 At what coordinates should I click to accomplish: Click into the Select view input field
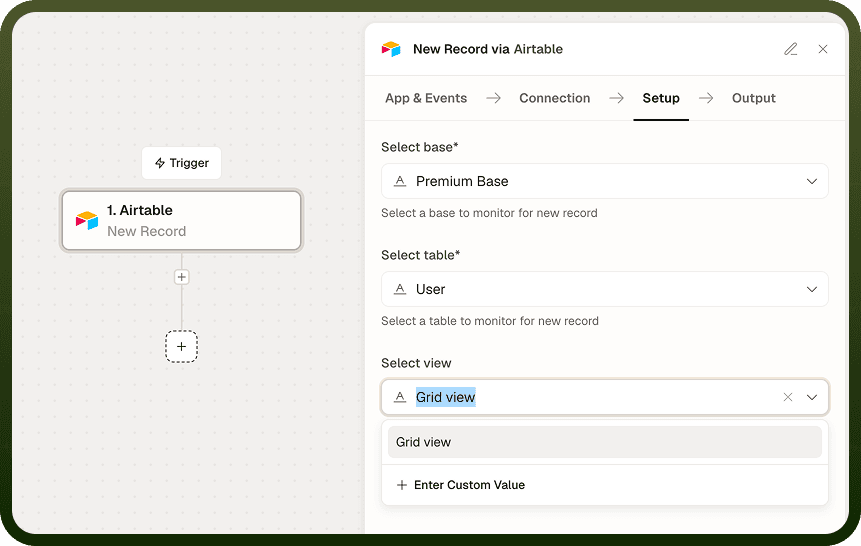click(x=605, y=397)
